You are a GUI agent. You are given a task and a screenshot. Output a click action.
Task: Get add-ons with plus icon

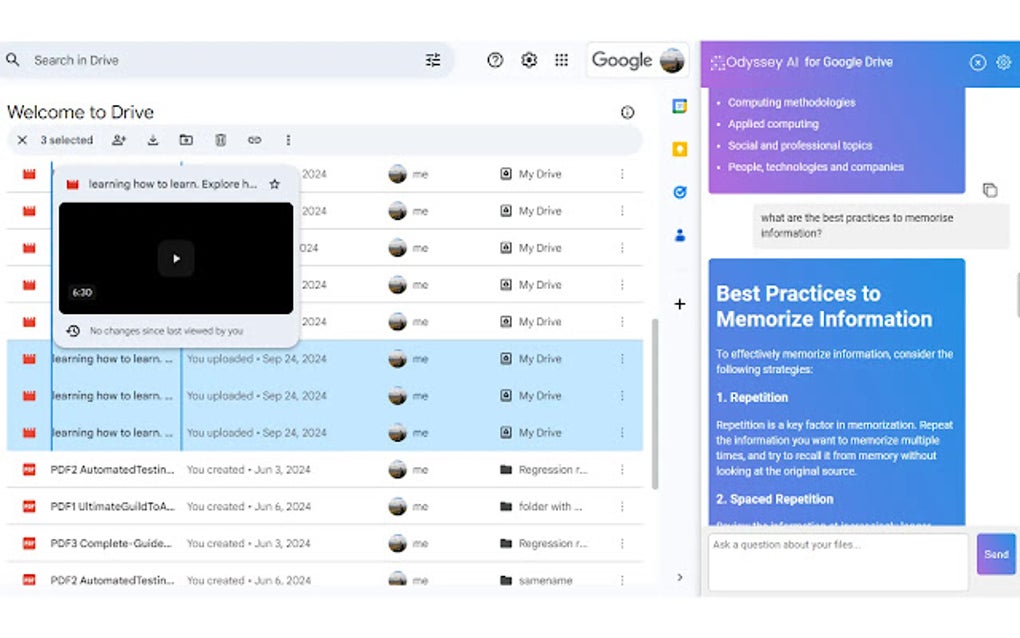coord(680,304)
